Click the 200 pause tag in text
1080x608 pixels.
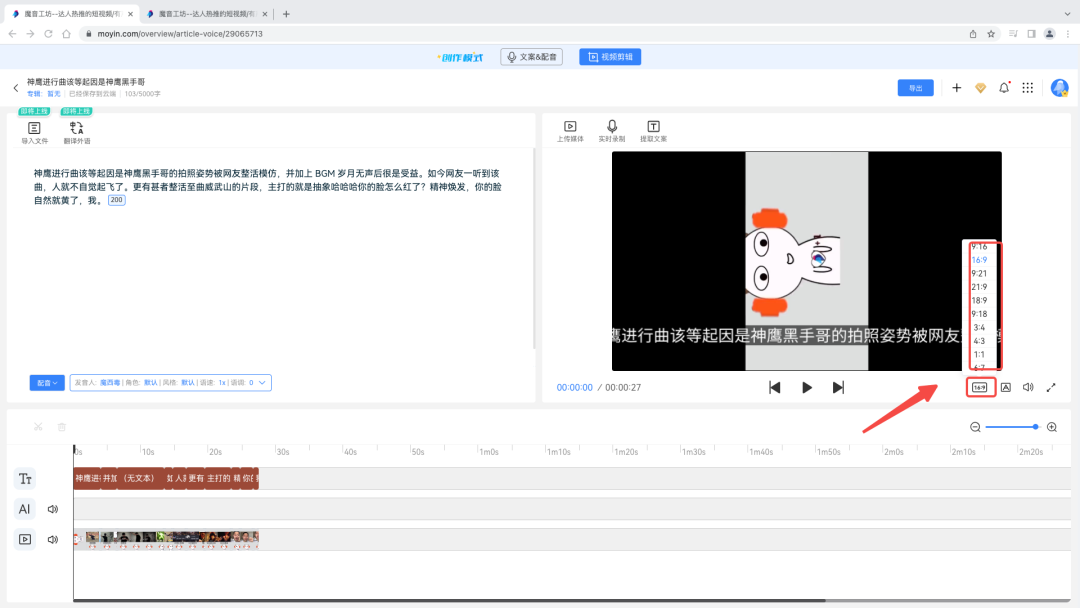[x=116, y=200]
